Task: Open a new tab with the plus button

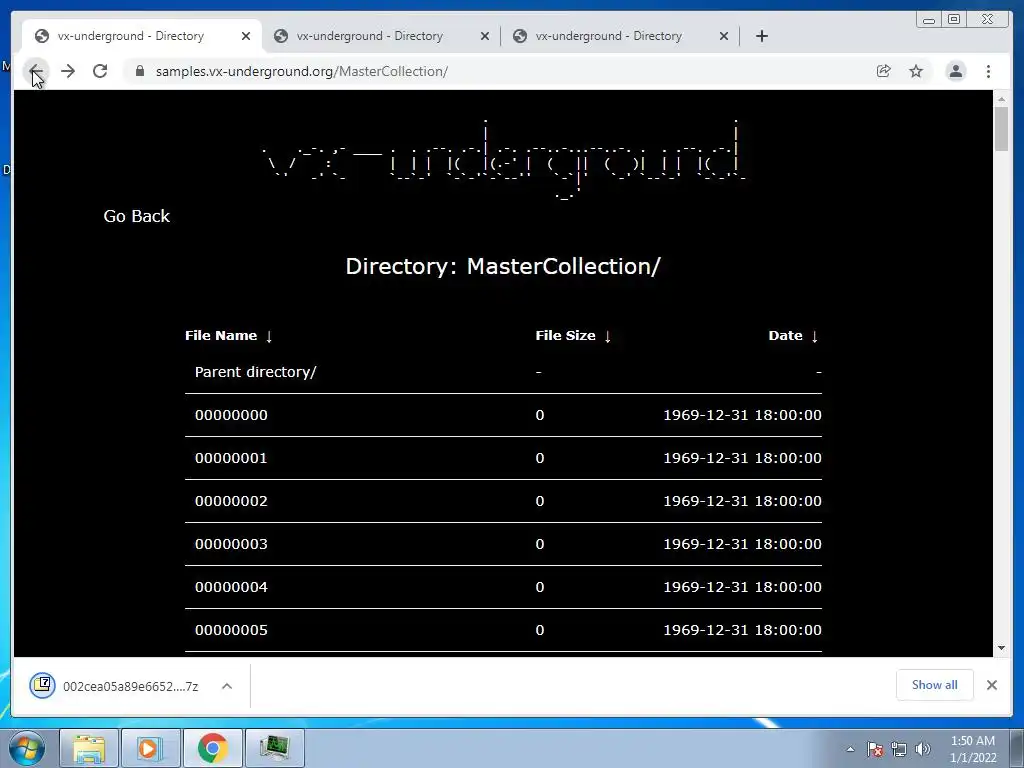Action: [x=761, y=36]
